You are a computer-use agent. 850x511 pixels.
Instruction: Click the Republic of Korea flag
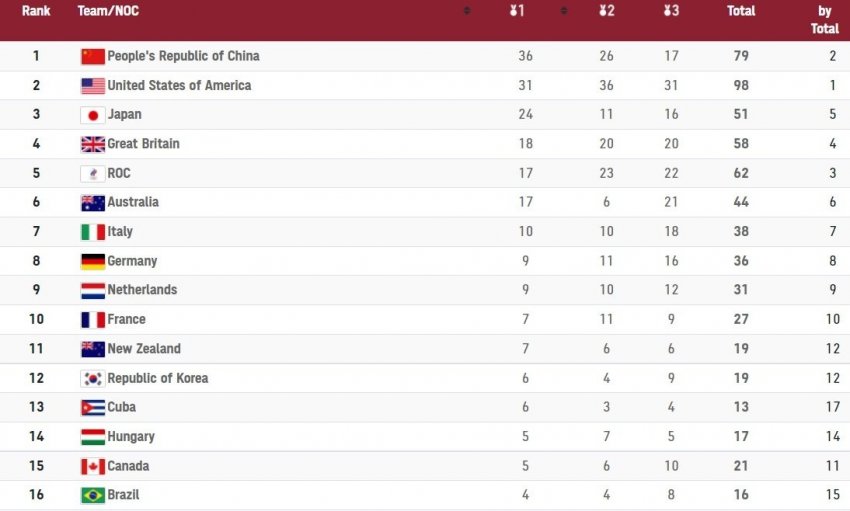point(93,379)
